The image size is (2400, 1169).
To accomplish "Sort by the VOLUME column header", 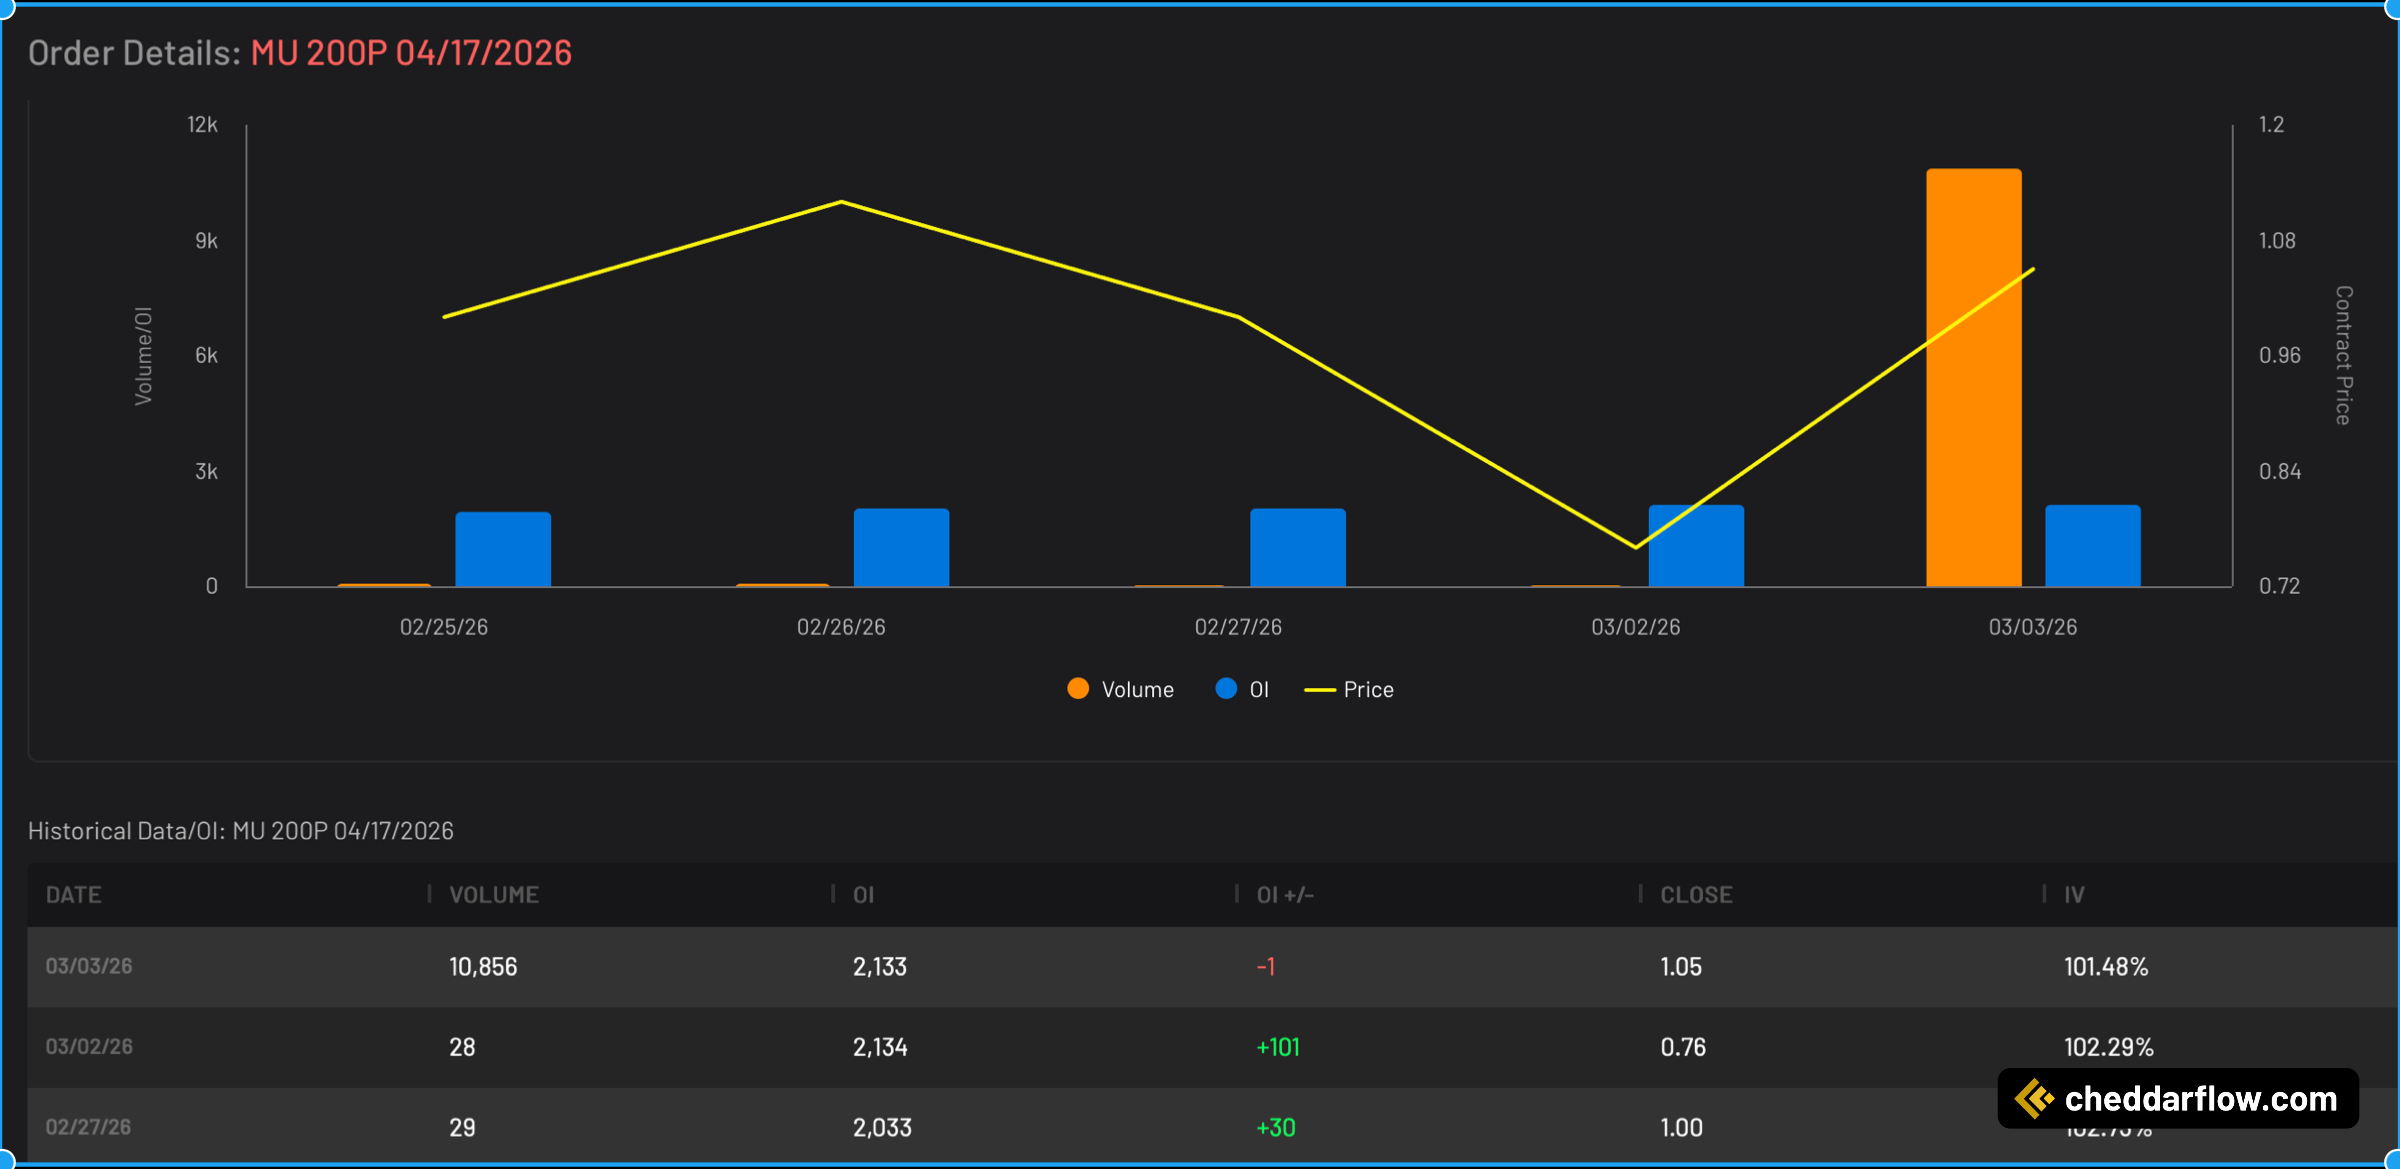I will tap(494, 895).
